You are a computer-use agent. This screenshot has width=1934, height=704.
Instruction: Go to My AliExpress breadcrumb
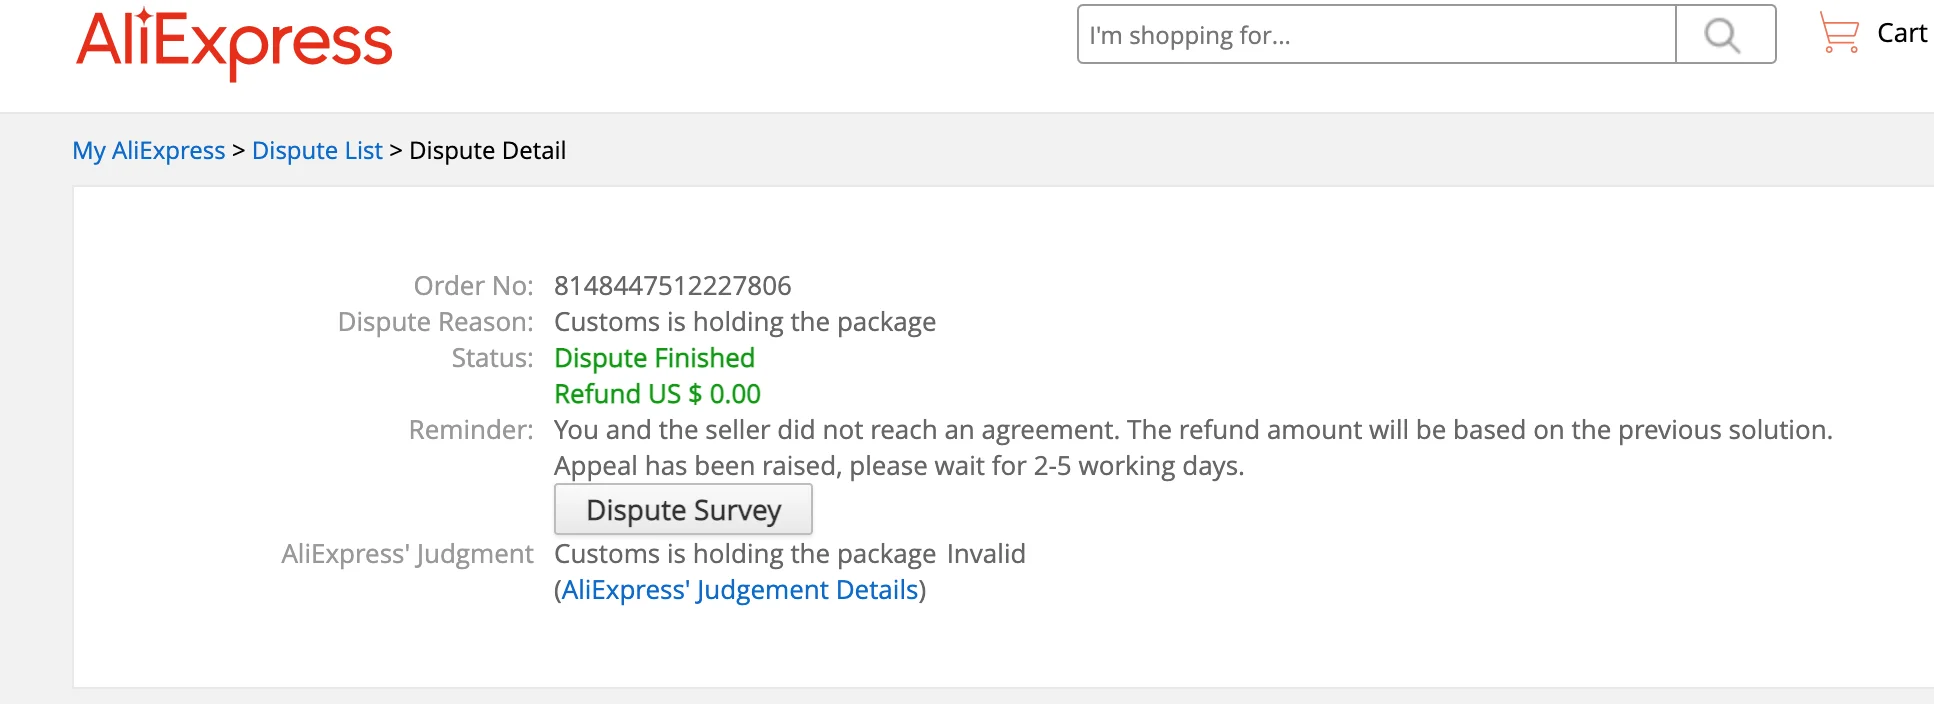[149, 151]
